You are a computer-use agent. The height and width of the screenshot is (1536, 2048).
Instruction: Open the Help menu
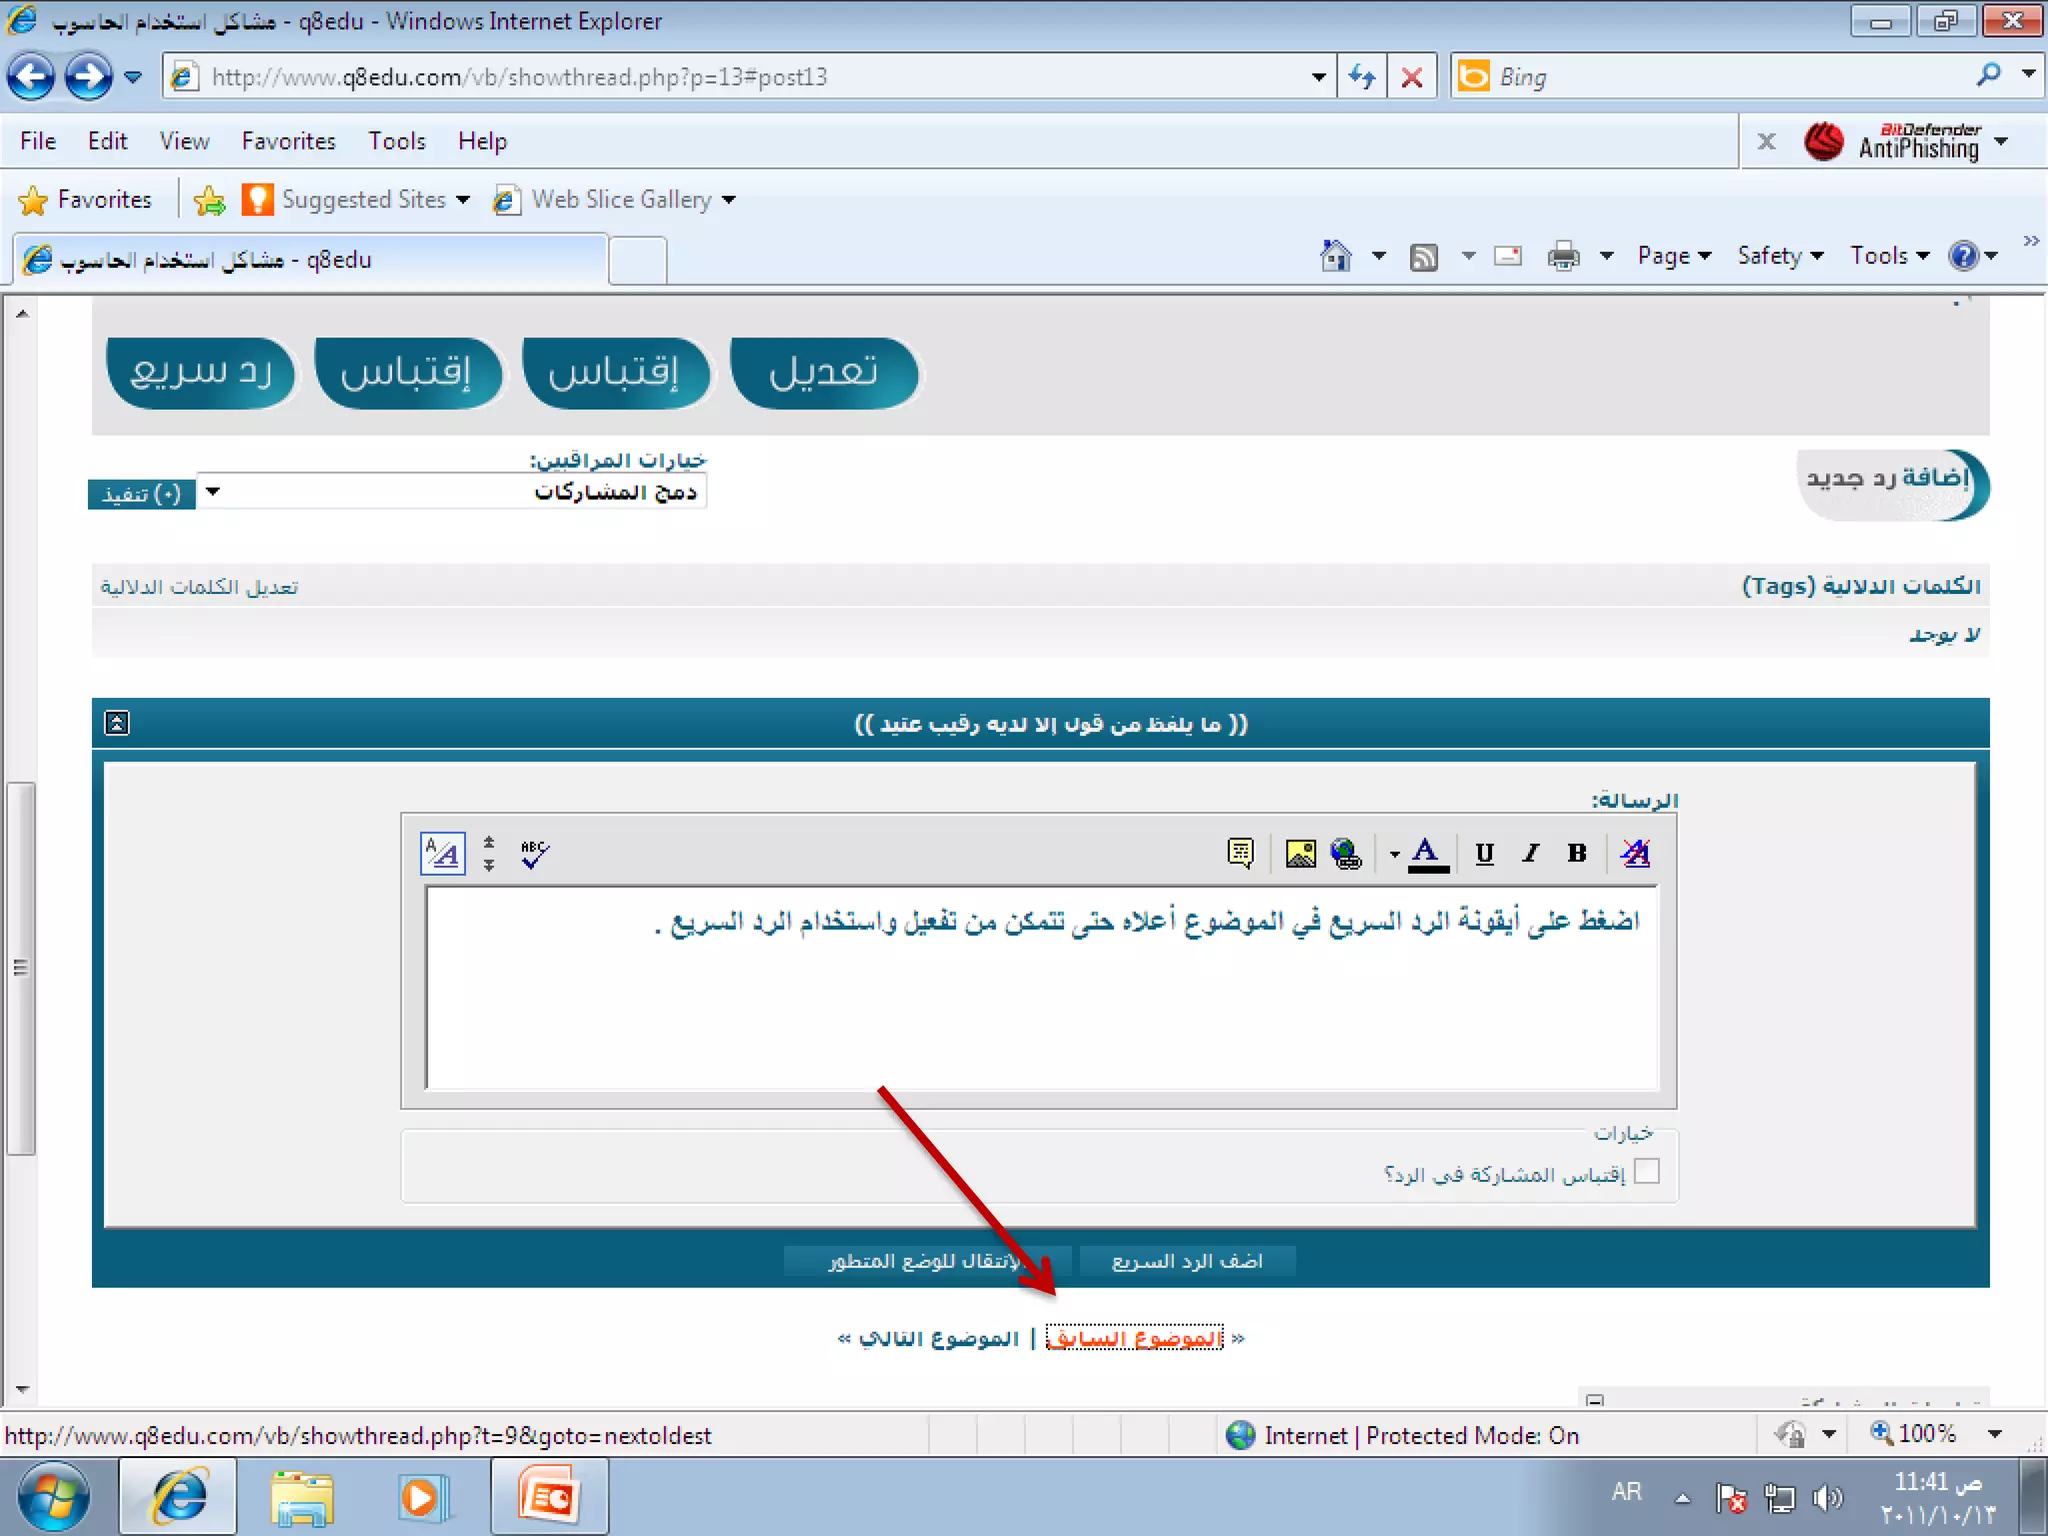(482, 141)
